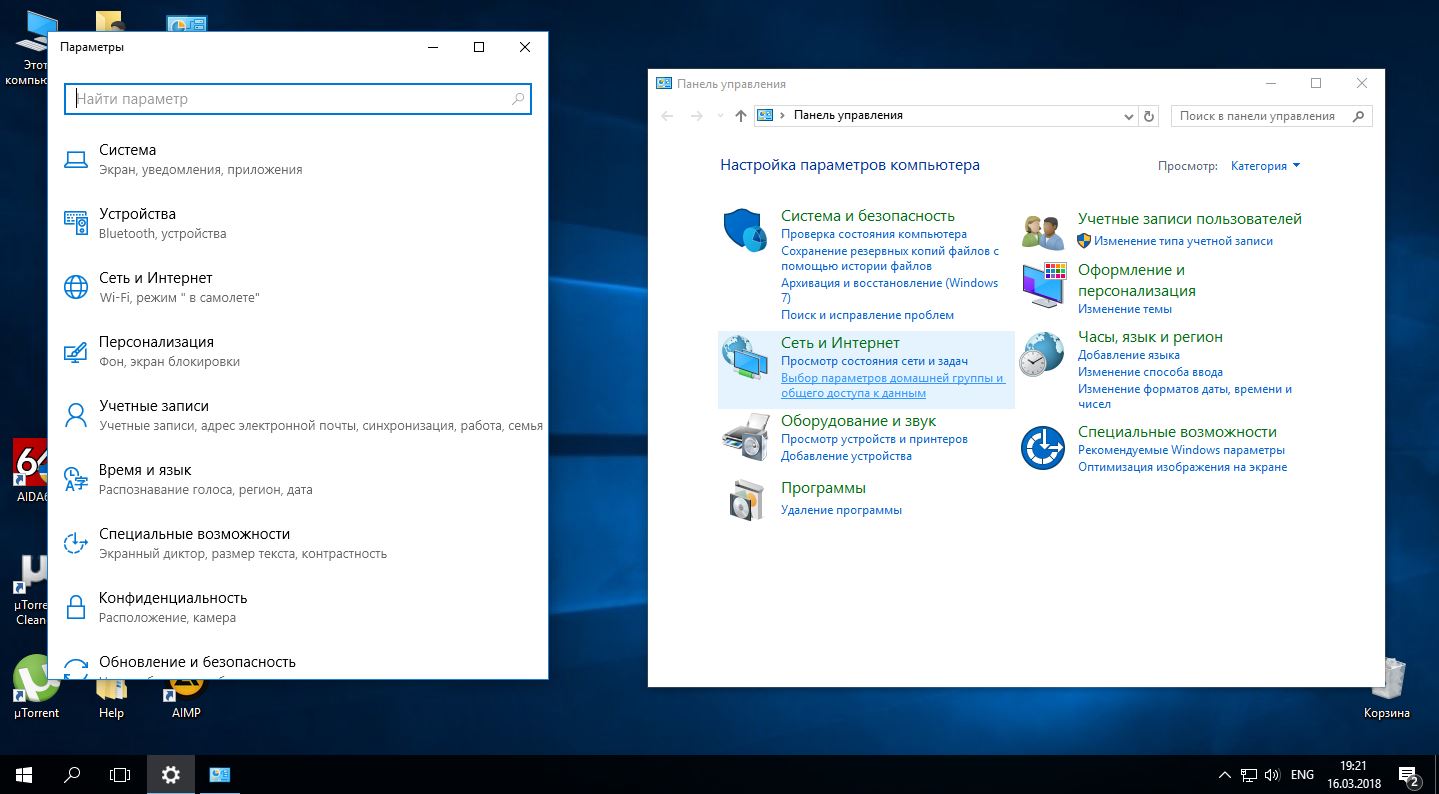Open Программы category heading
1439x794 pixels.
[x=823, y=488]
